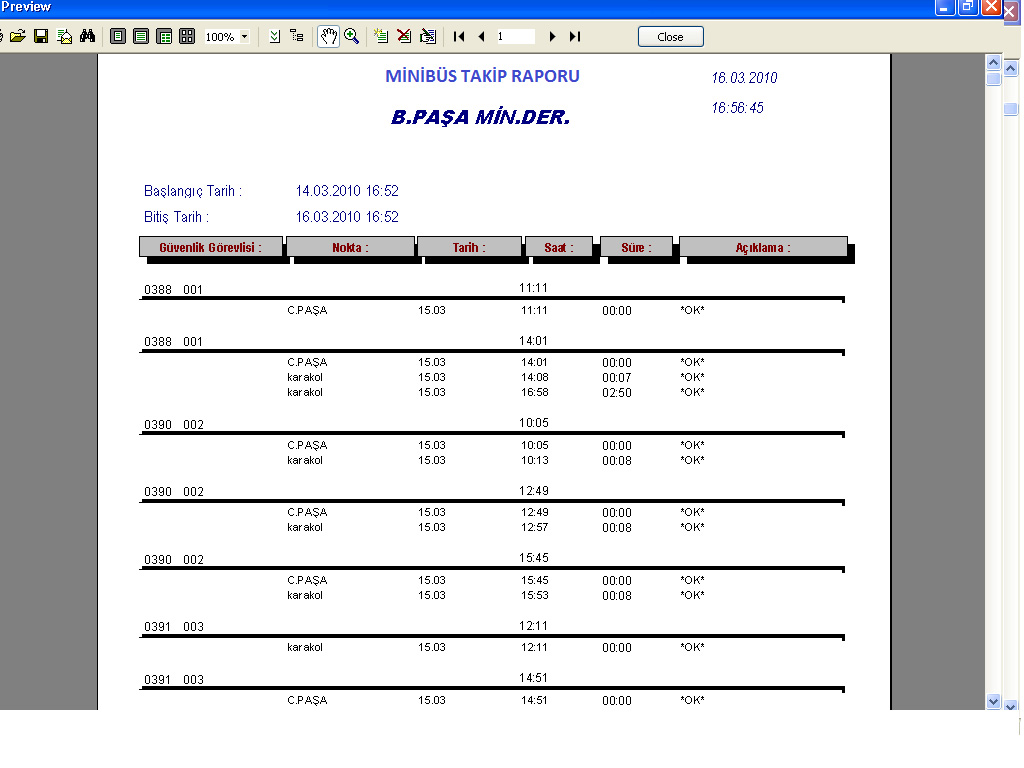
Task: Go to the next page
Action: click(x=552, y=37)
